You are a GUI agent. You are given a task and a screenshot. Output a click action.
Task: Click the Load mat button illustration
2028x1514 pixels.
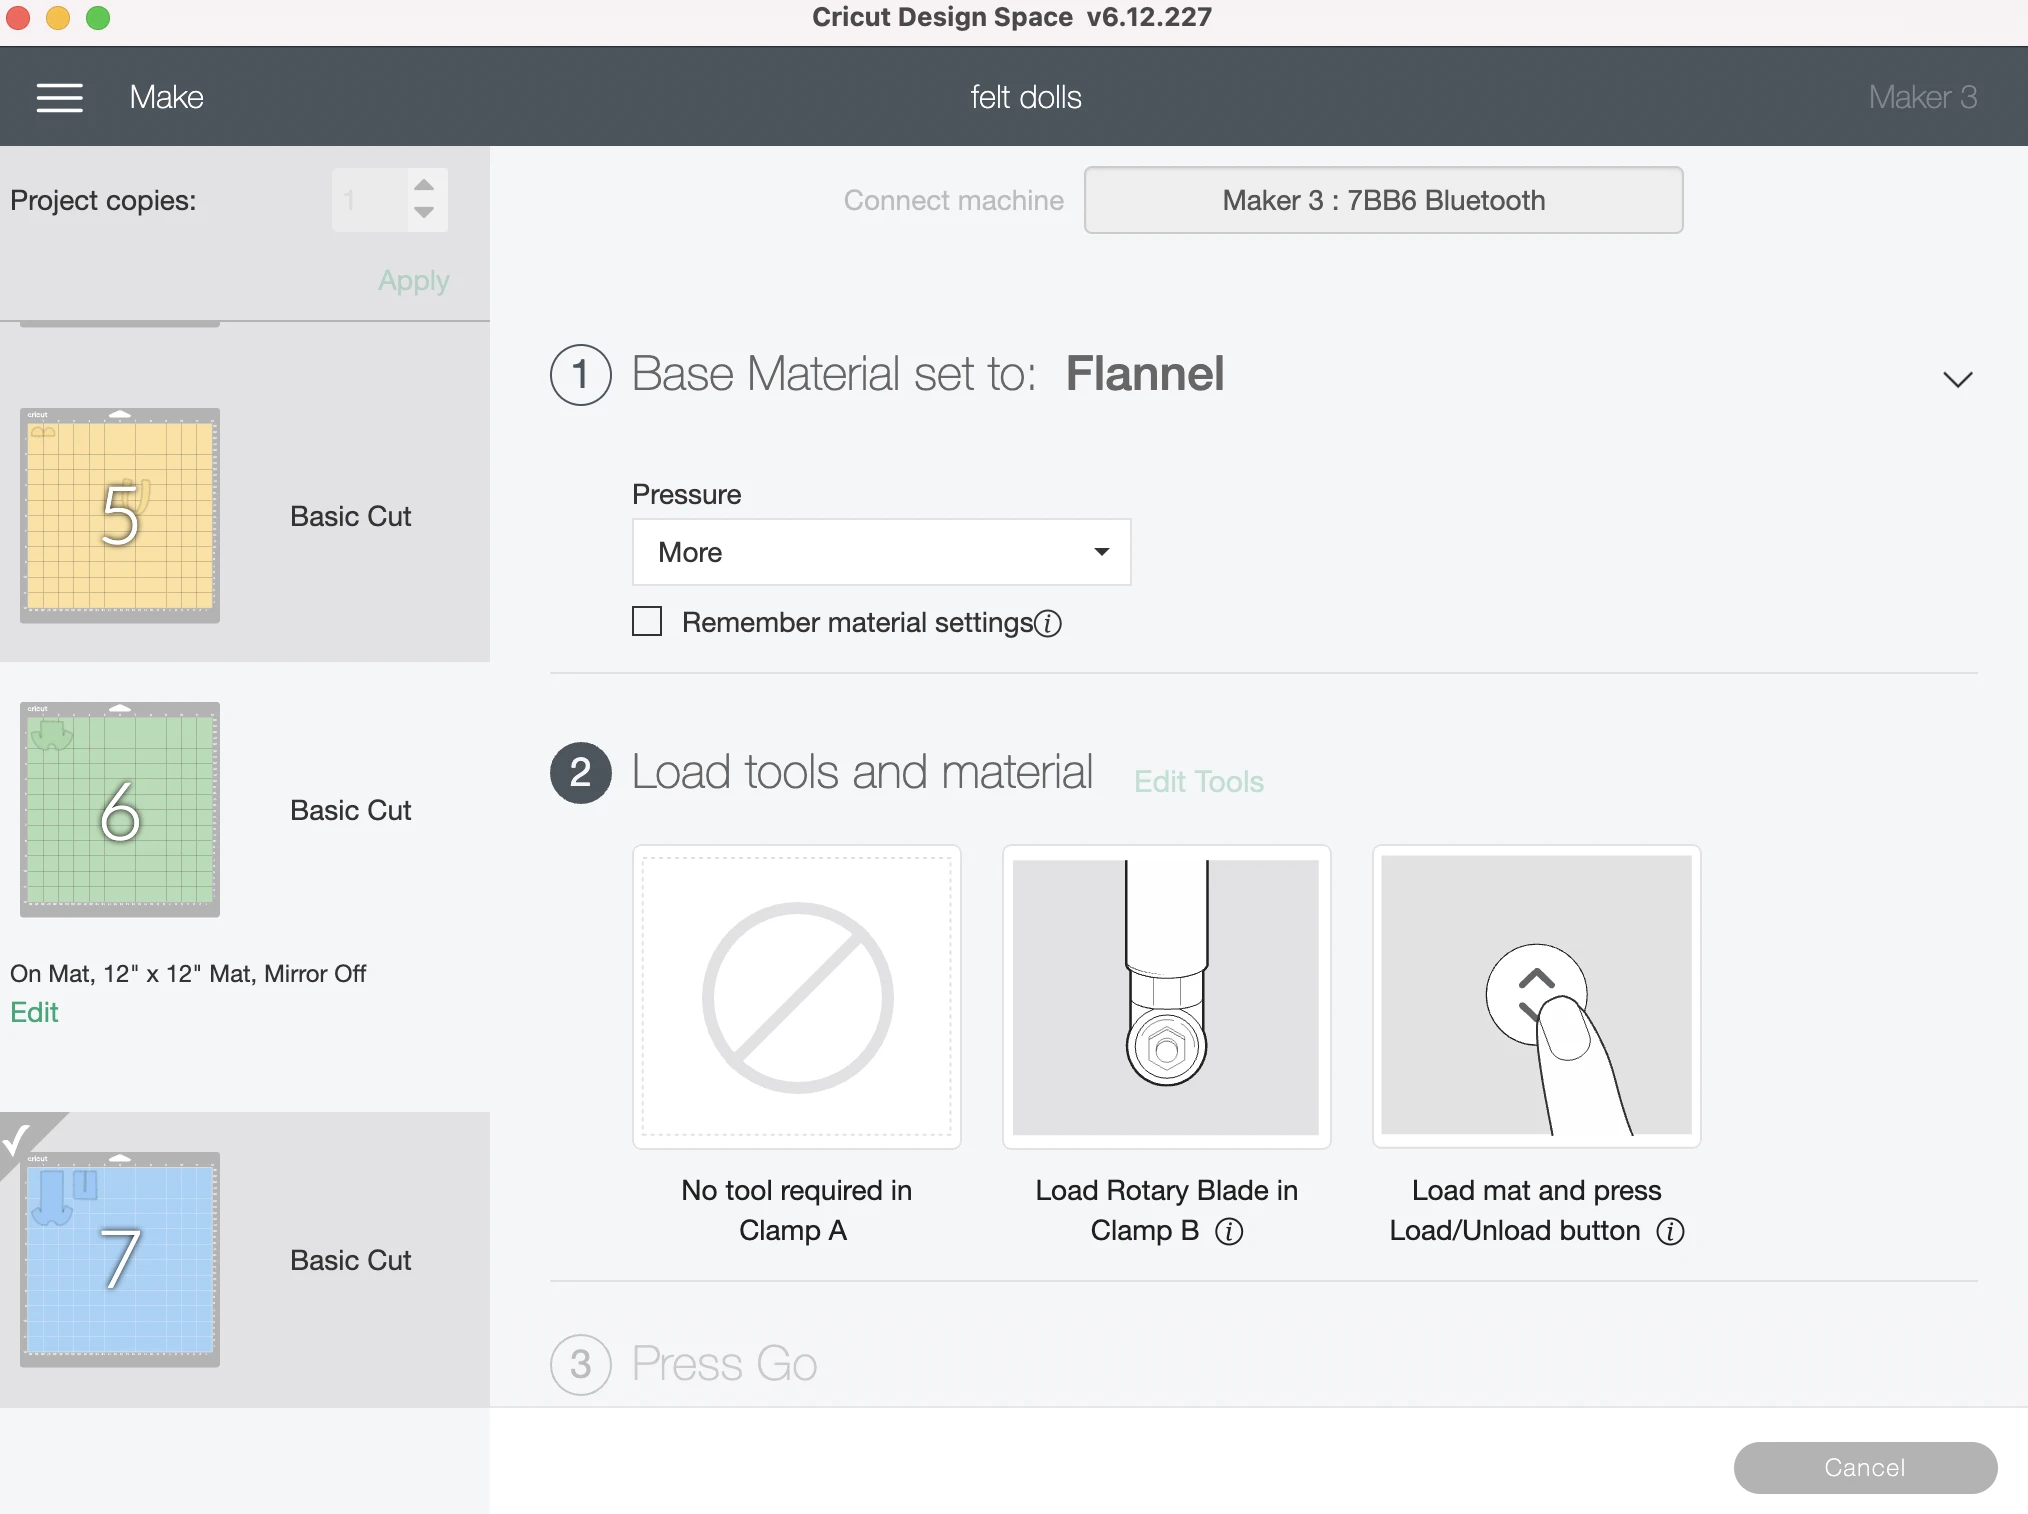click(x=1536, y=997)
